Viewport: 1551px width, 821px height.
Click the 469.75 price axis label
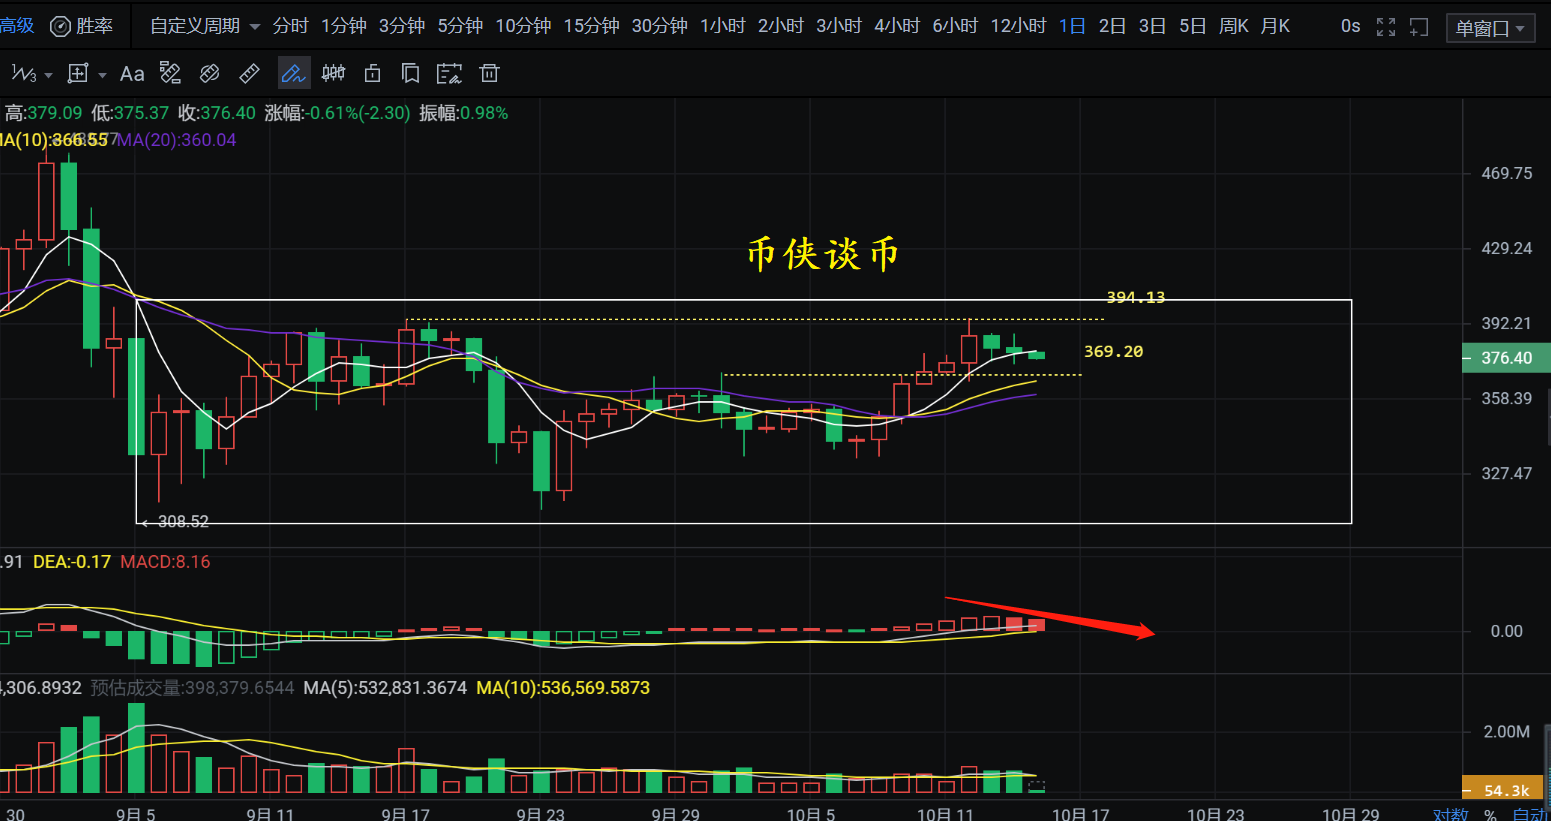(x=1506, y=173)
